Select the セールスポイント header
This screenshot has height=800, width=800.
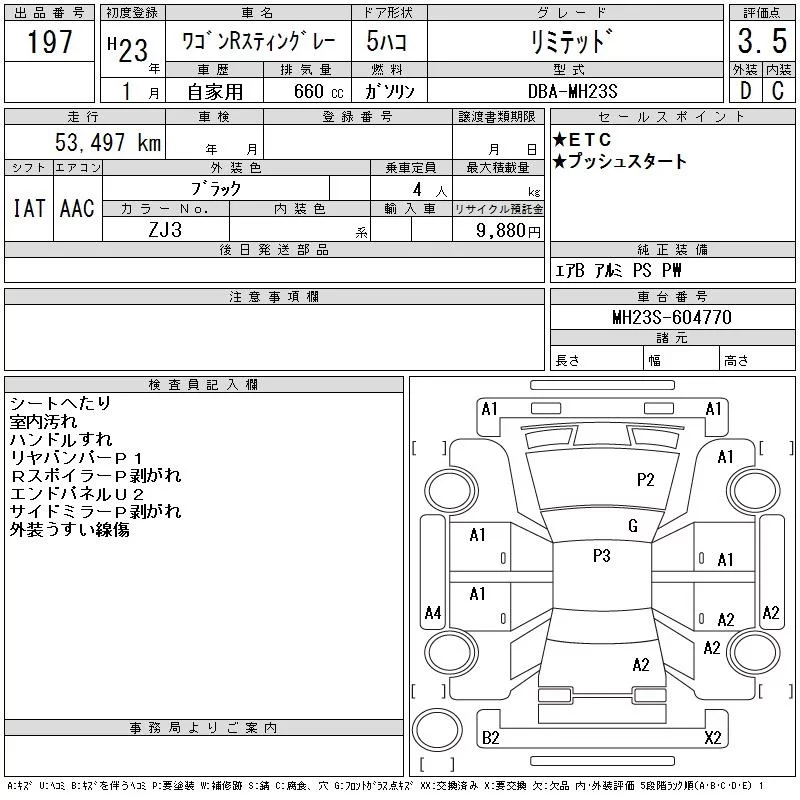click(672, 117)
